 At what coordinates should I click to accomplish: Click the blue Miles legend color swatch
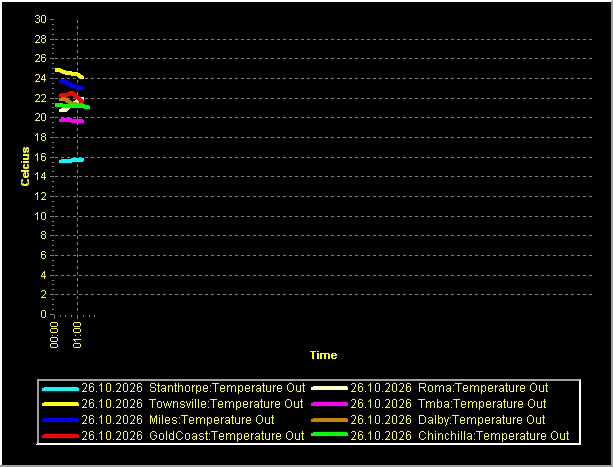[61, 420]
